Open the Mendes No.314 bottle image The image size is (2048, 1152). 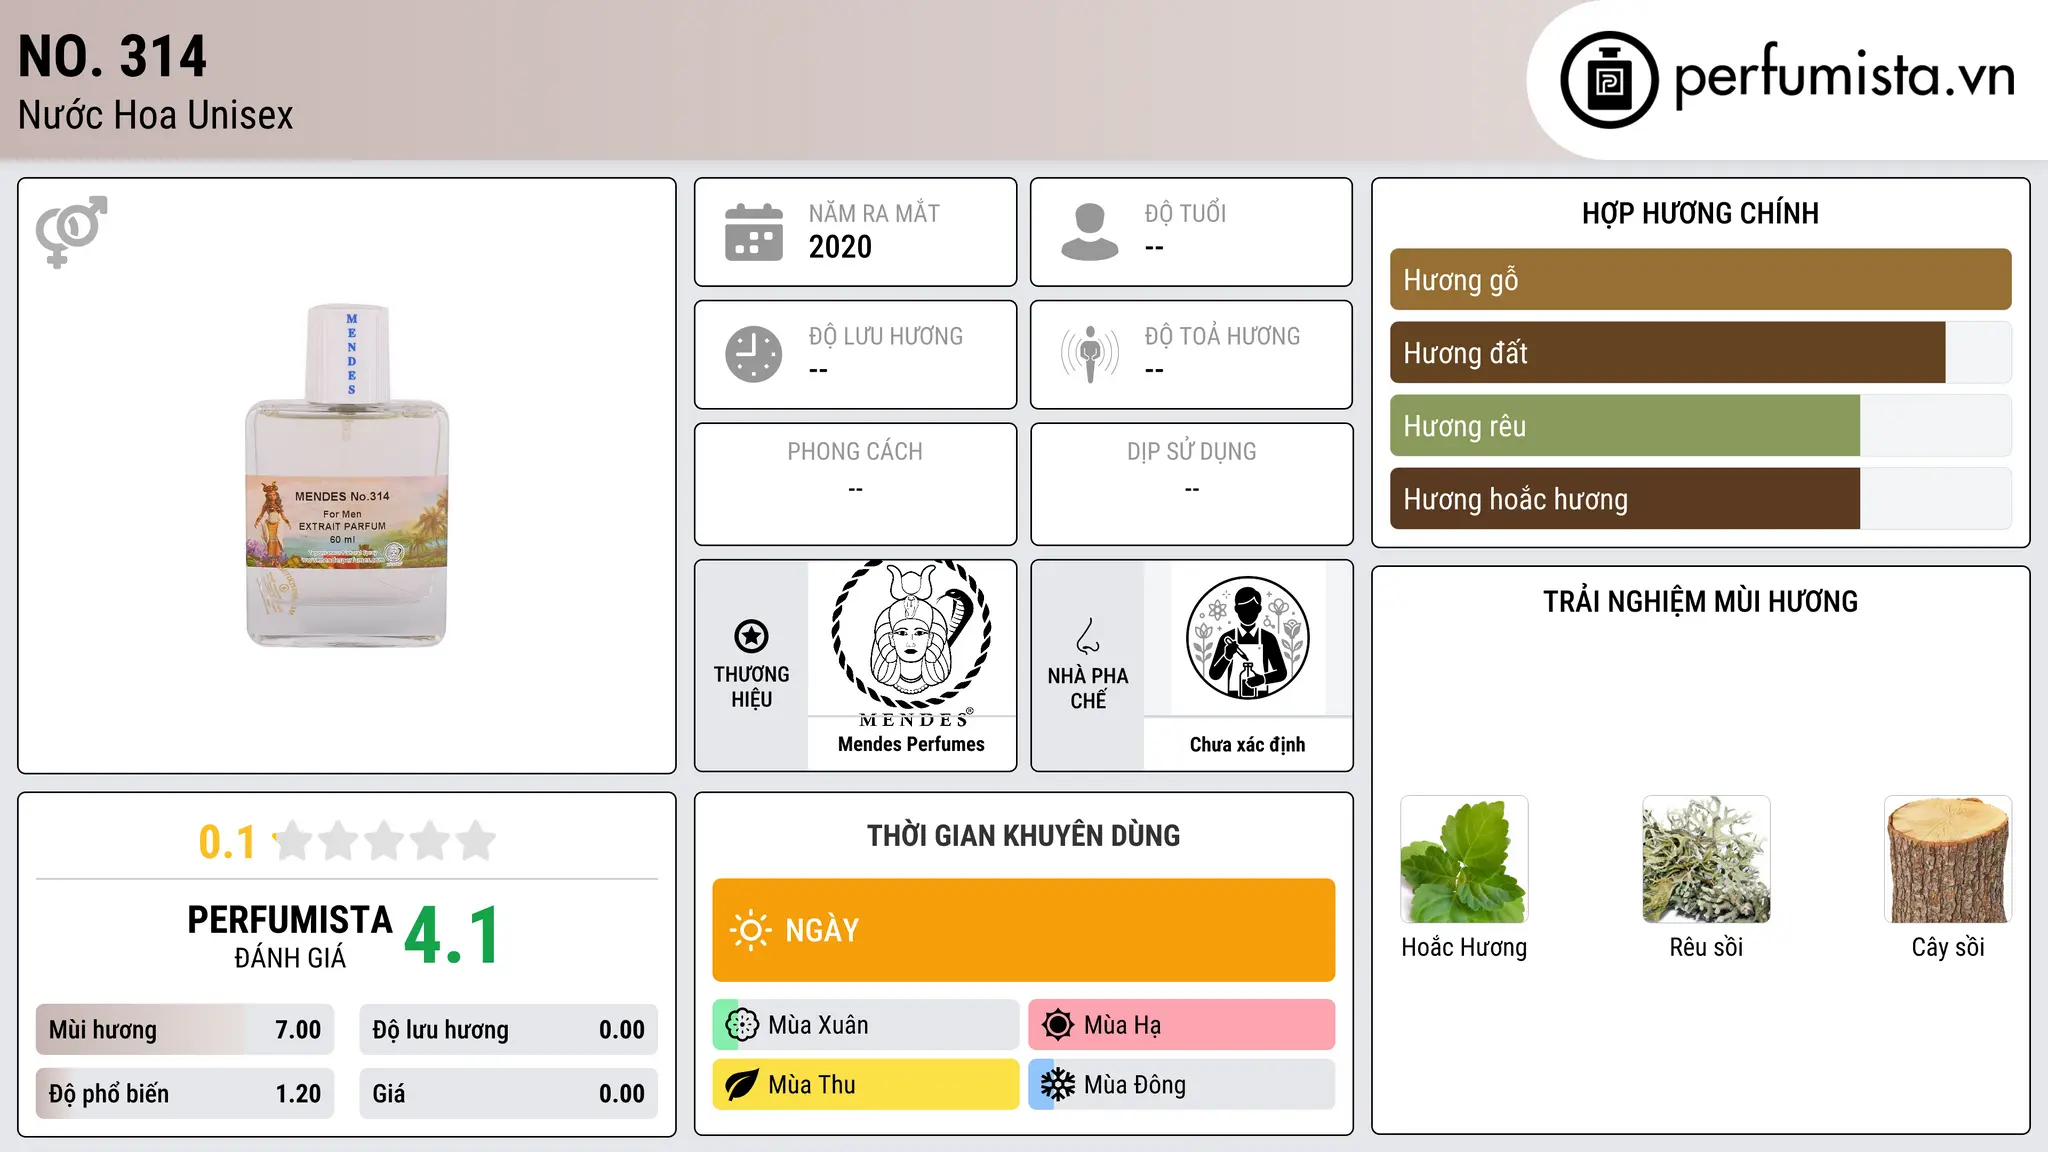click(x=347, y=475)
